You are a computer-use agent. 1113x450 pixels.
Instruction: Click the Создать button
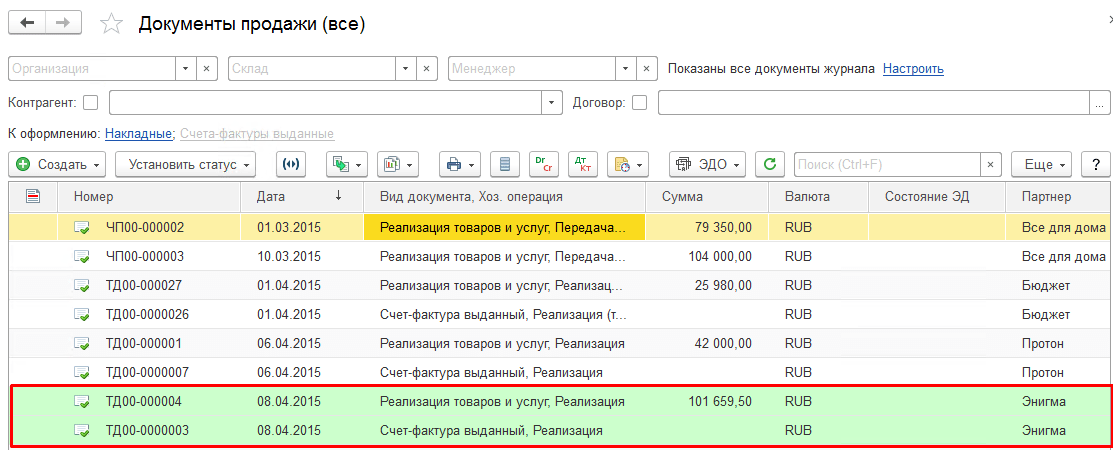58,164
